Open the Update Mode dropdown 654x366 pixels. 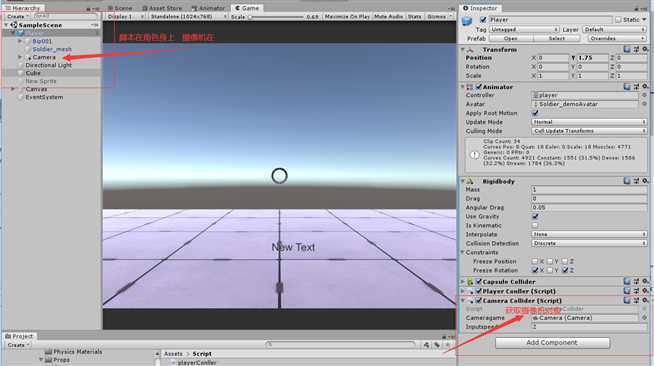click(589, 122)
